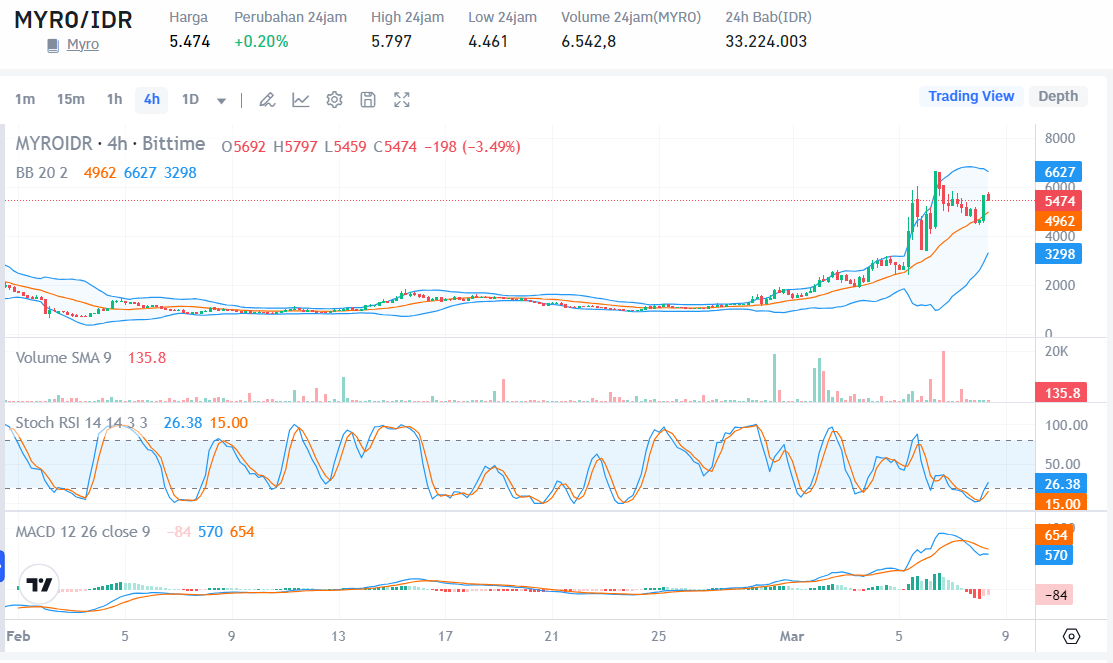This screenshot has width=1113, height=663.
Task: Select the Volume SMA 9 indicator legend
Action: [x=63, y=358]
